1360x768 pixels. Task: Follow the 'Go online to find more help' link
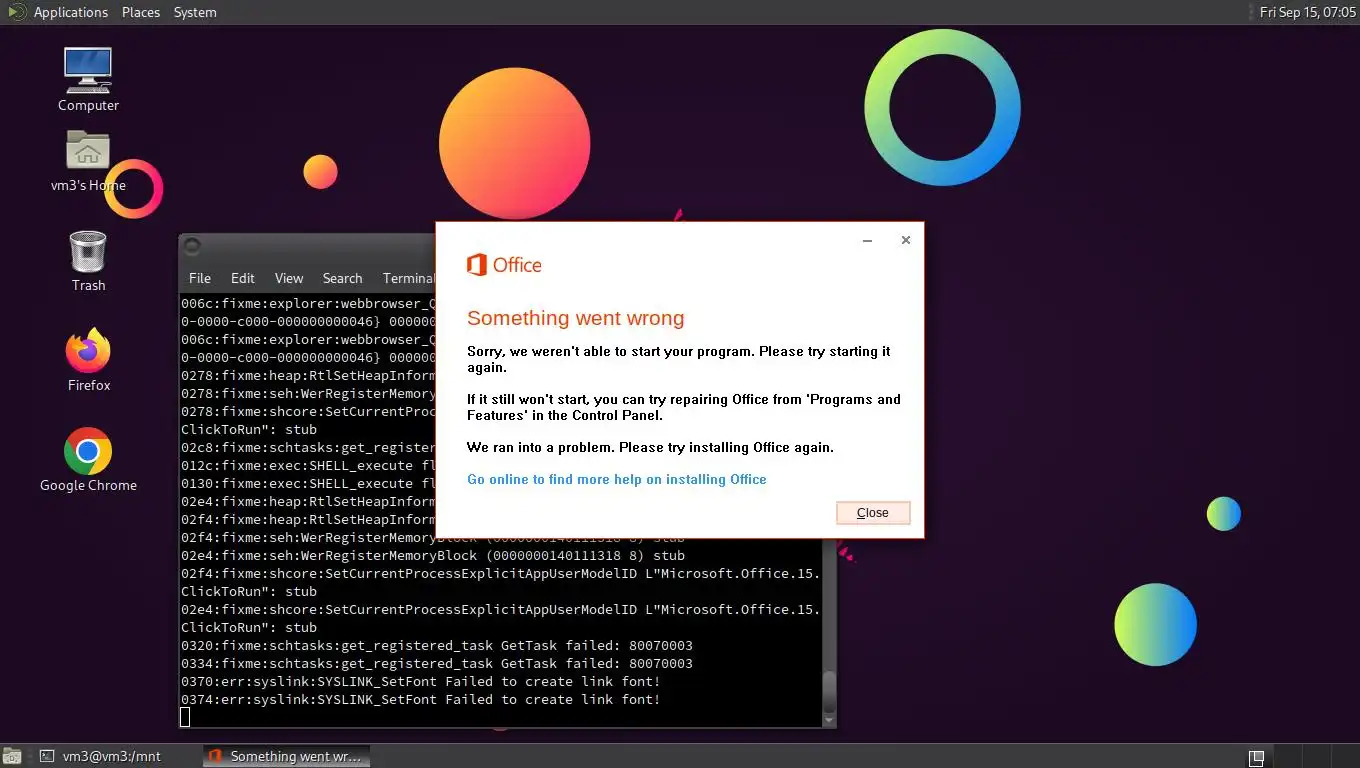[x=617, y=479]
